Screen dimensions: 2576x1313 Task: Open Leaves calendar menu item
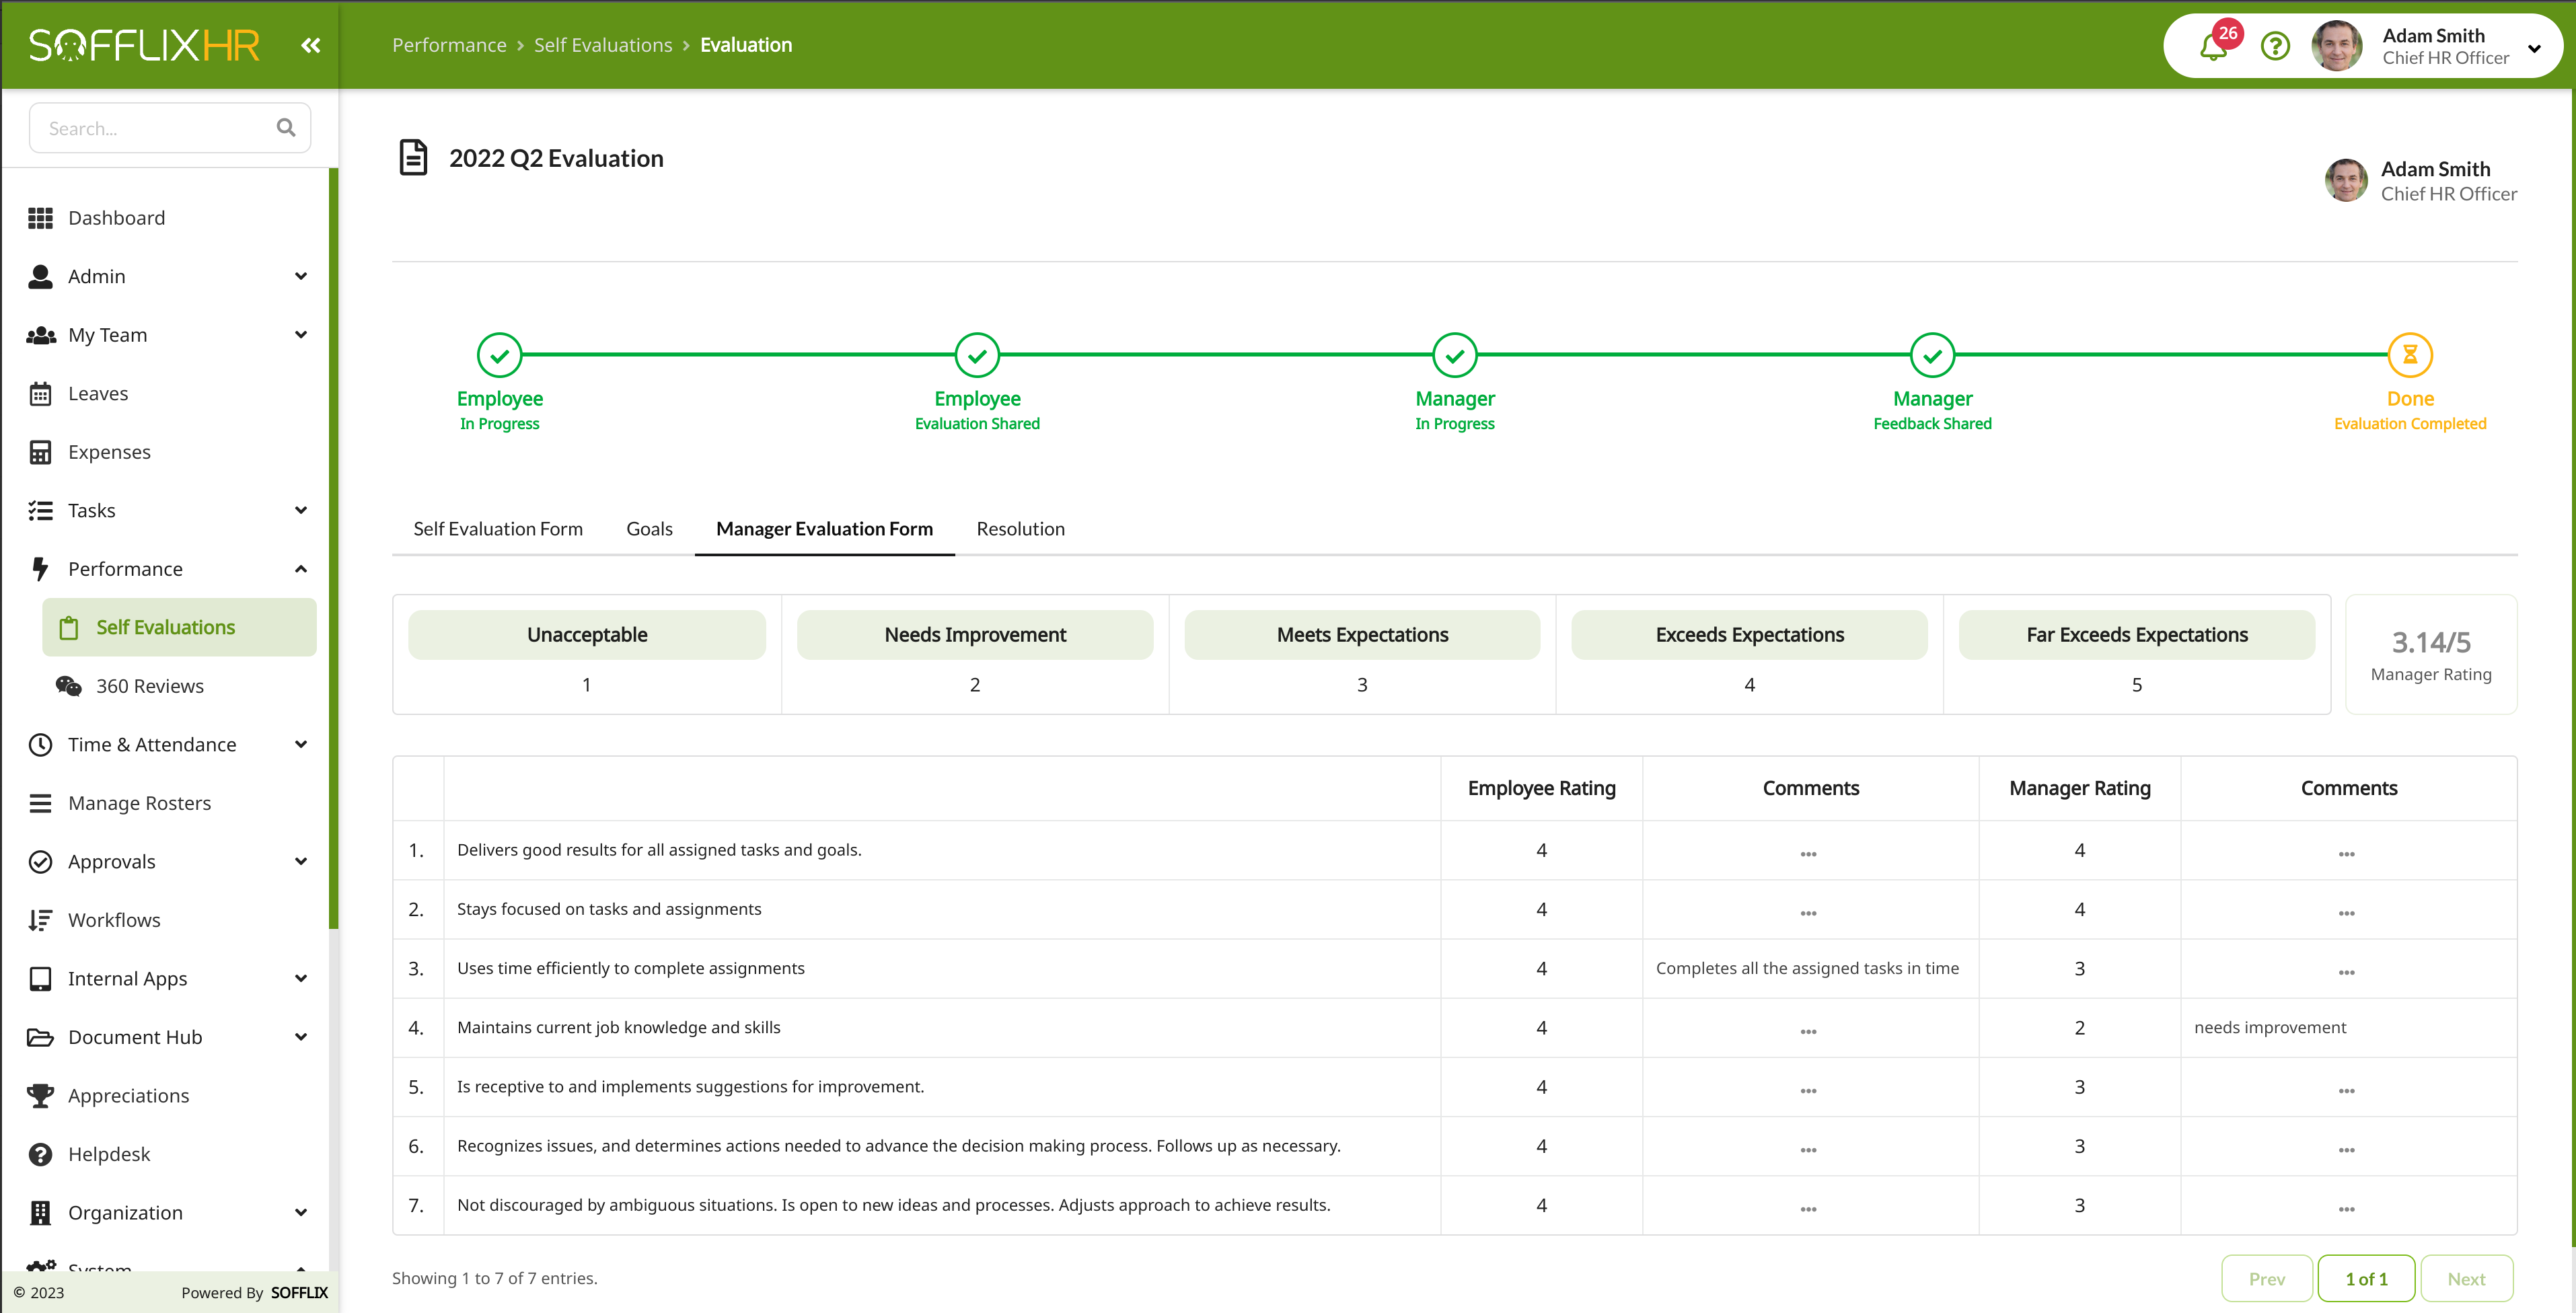[x=98, y=393]
